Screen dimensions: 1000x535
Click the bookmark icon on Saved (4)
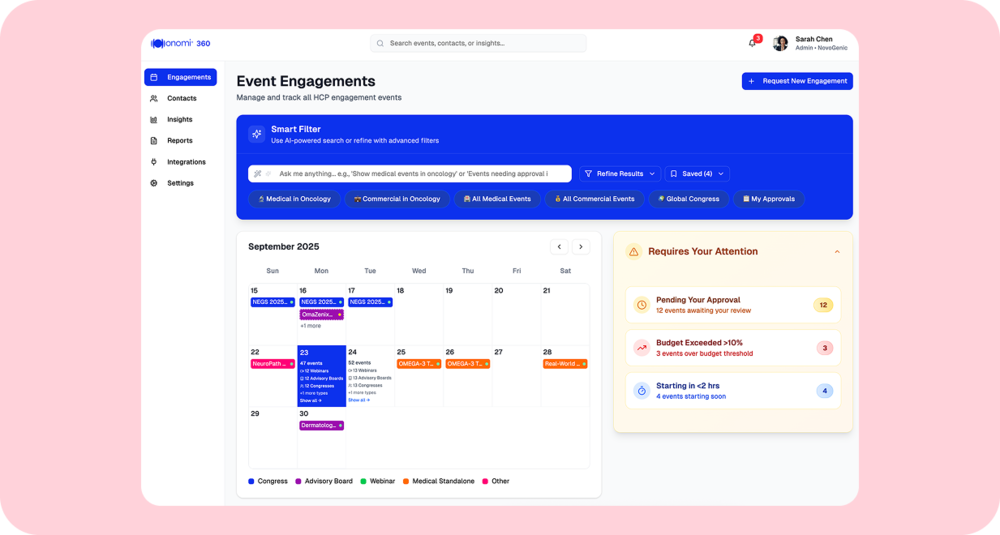tap(673, 173)
